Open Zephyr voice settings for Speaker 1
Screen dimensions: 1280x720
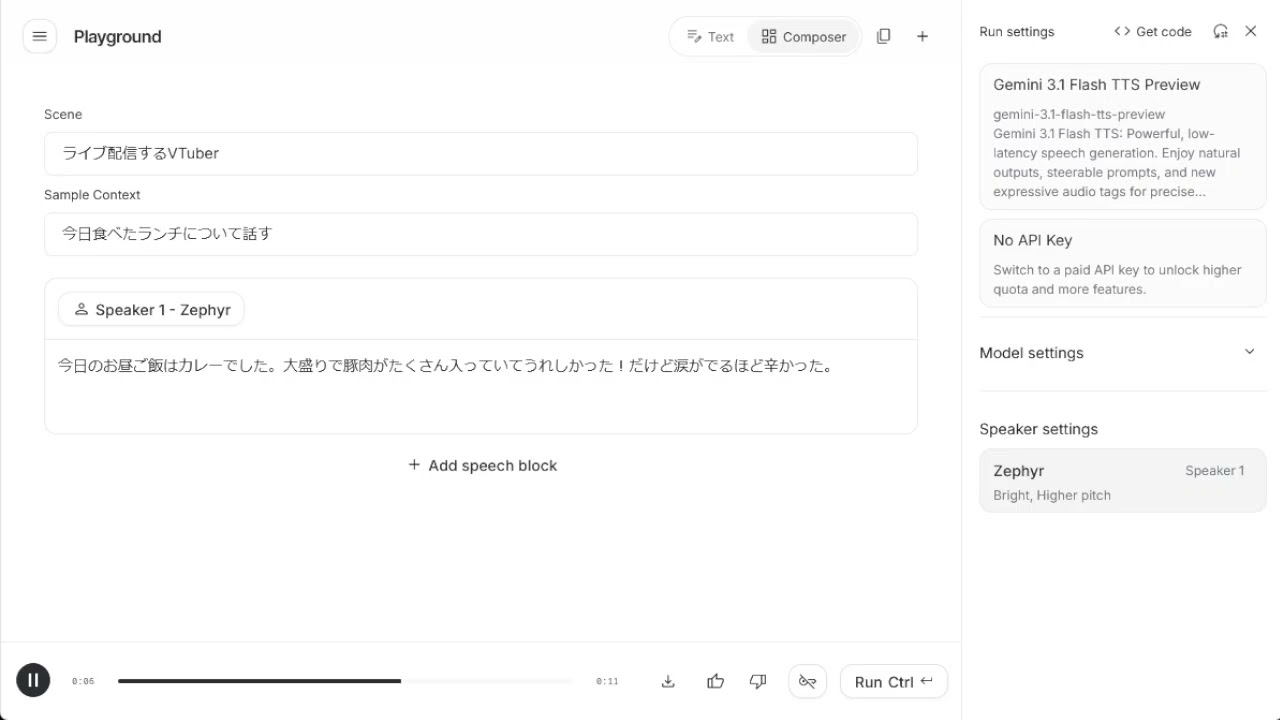(1122, 481)
